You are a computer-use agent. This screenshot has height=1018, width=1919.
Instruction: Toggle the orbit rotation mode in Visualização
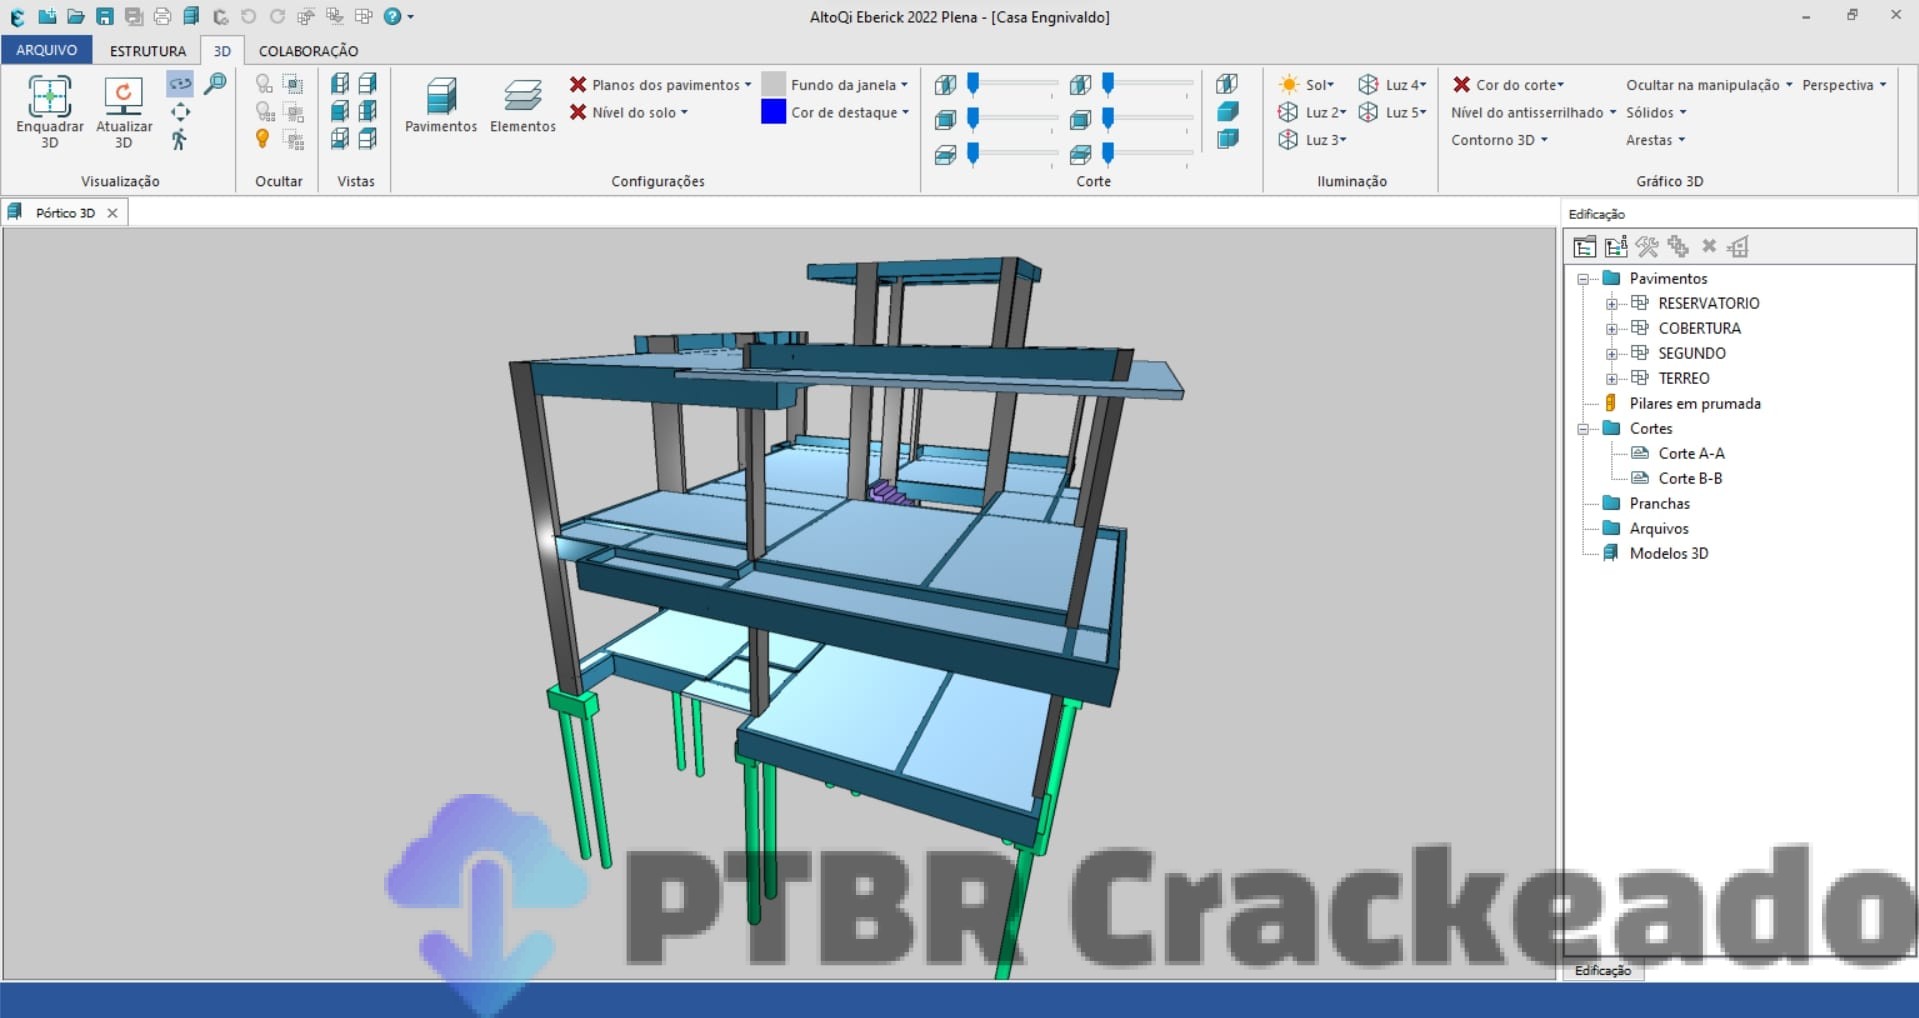pos(180,84)
